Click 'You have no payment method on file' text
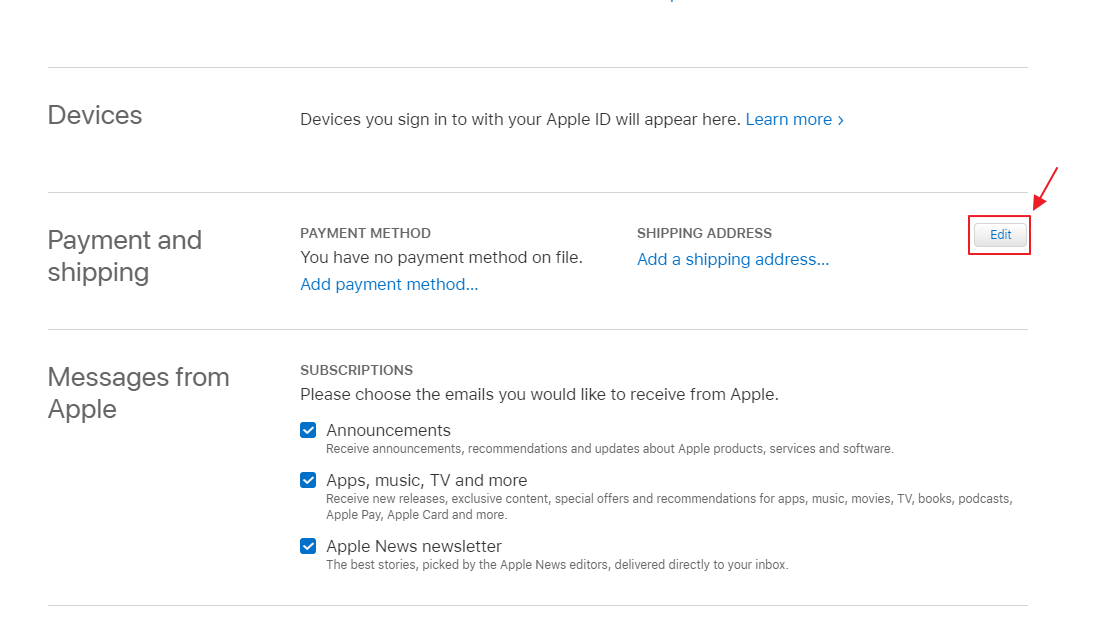This screenshot has width=1112, height=625. (x=441, y=258)
